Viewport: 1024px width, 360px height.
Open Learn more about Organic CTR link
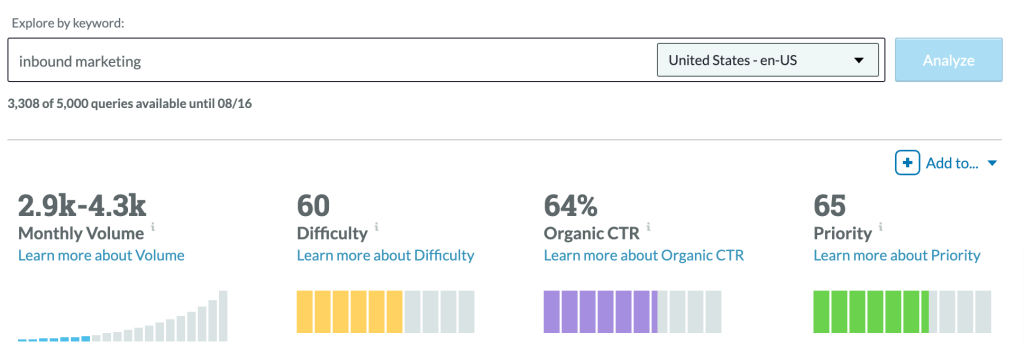click(x=644, y=255)
